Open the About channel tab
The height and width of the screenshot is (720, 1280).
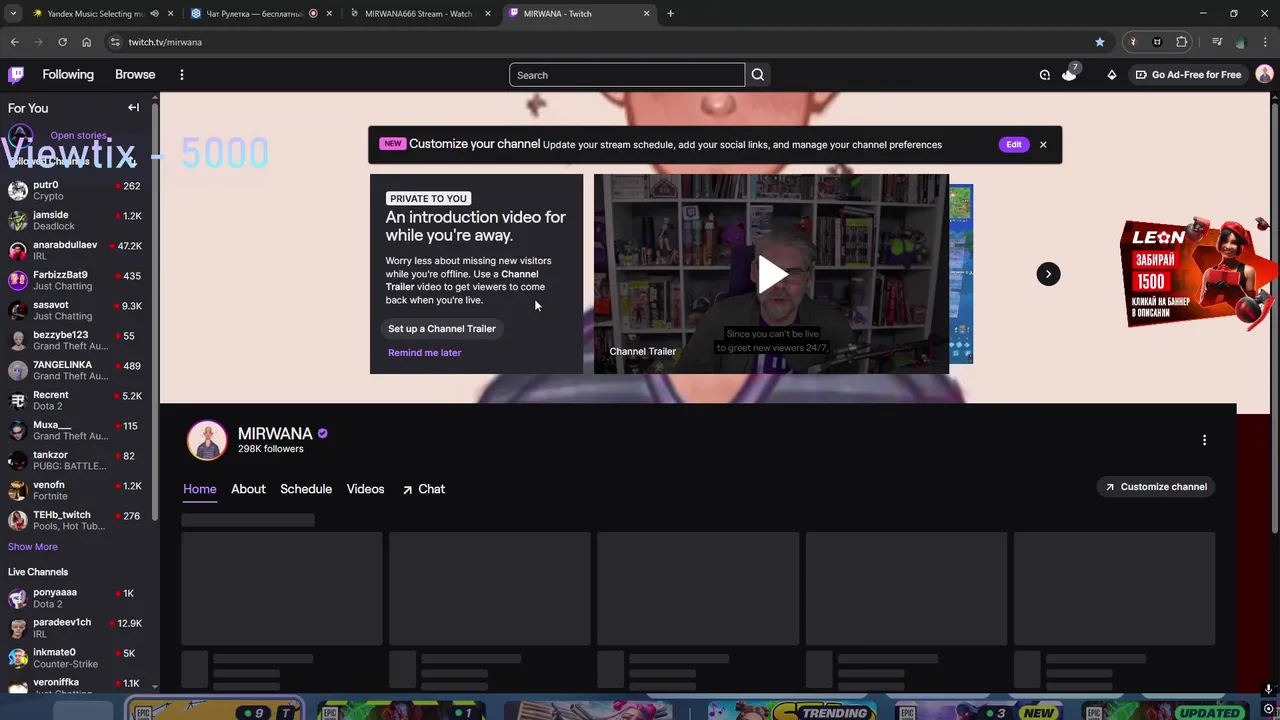click(x=248, y=489)
